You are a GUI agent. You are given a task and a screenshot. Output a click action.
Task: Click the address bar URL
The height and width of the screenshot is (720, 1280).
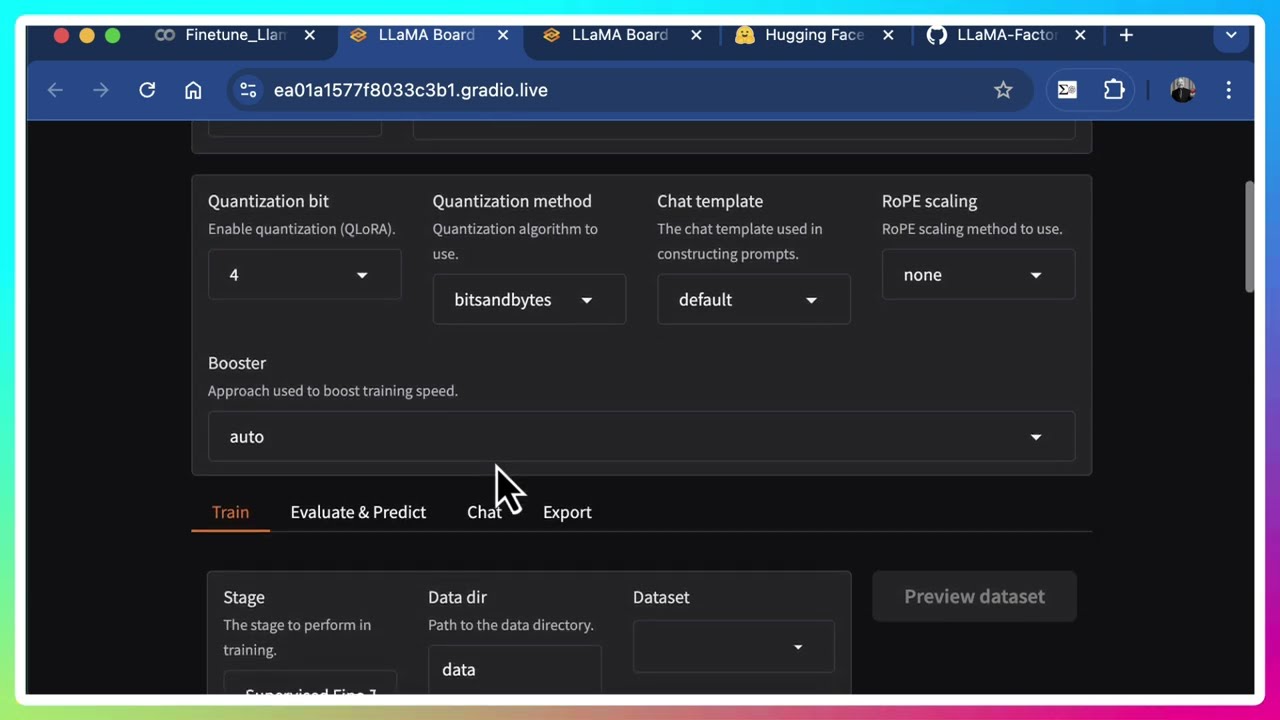[x=411, y=90]
